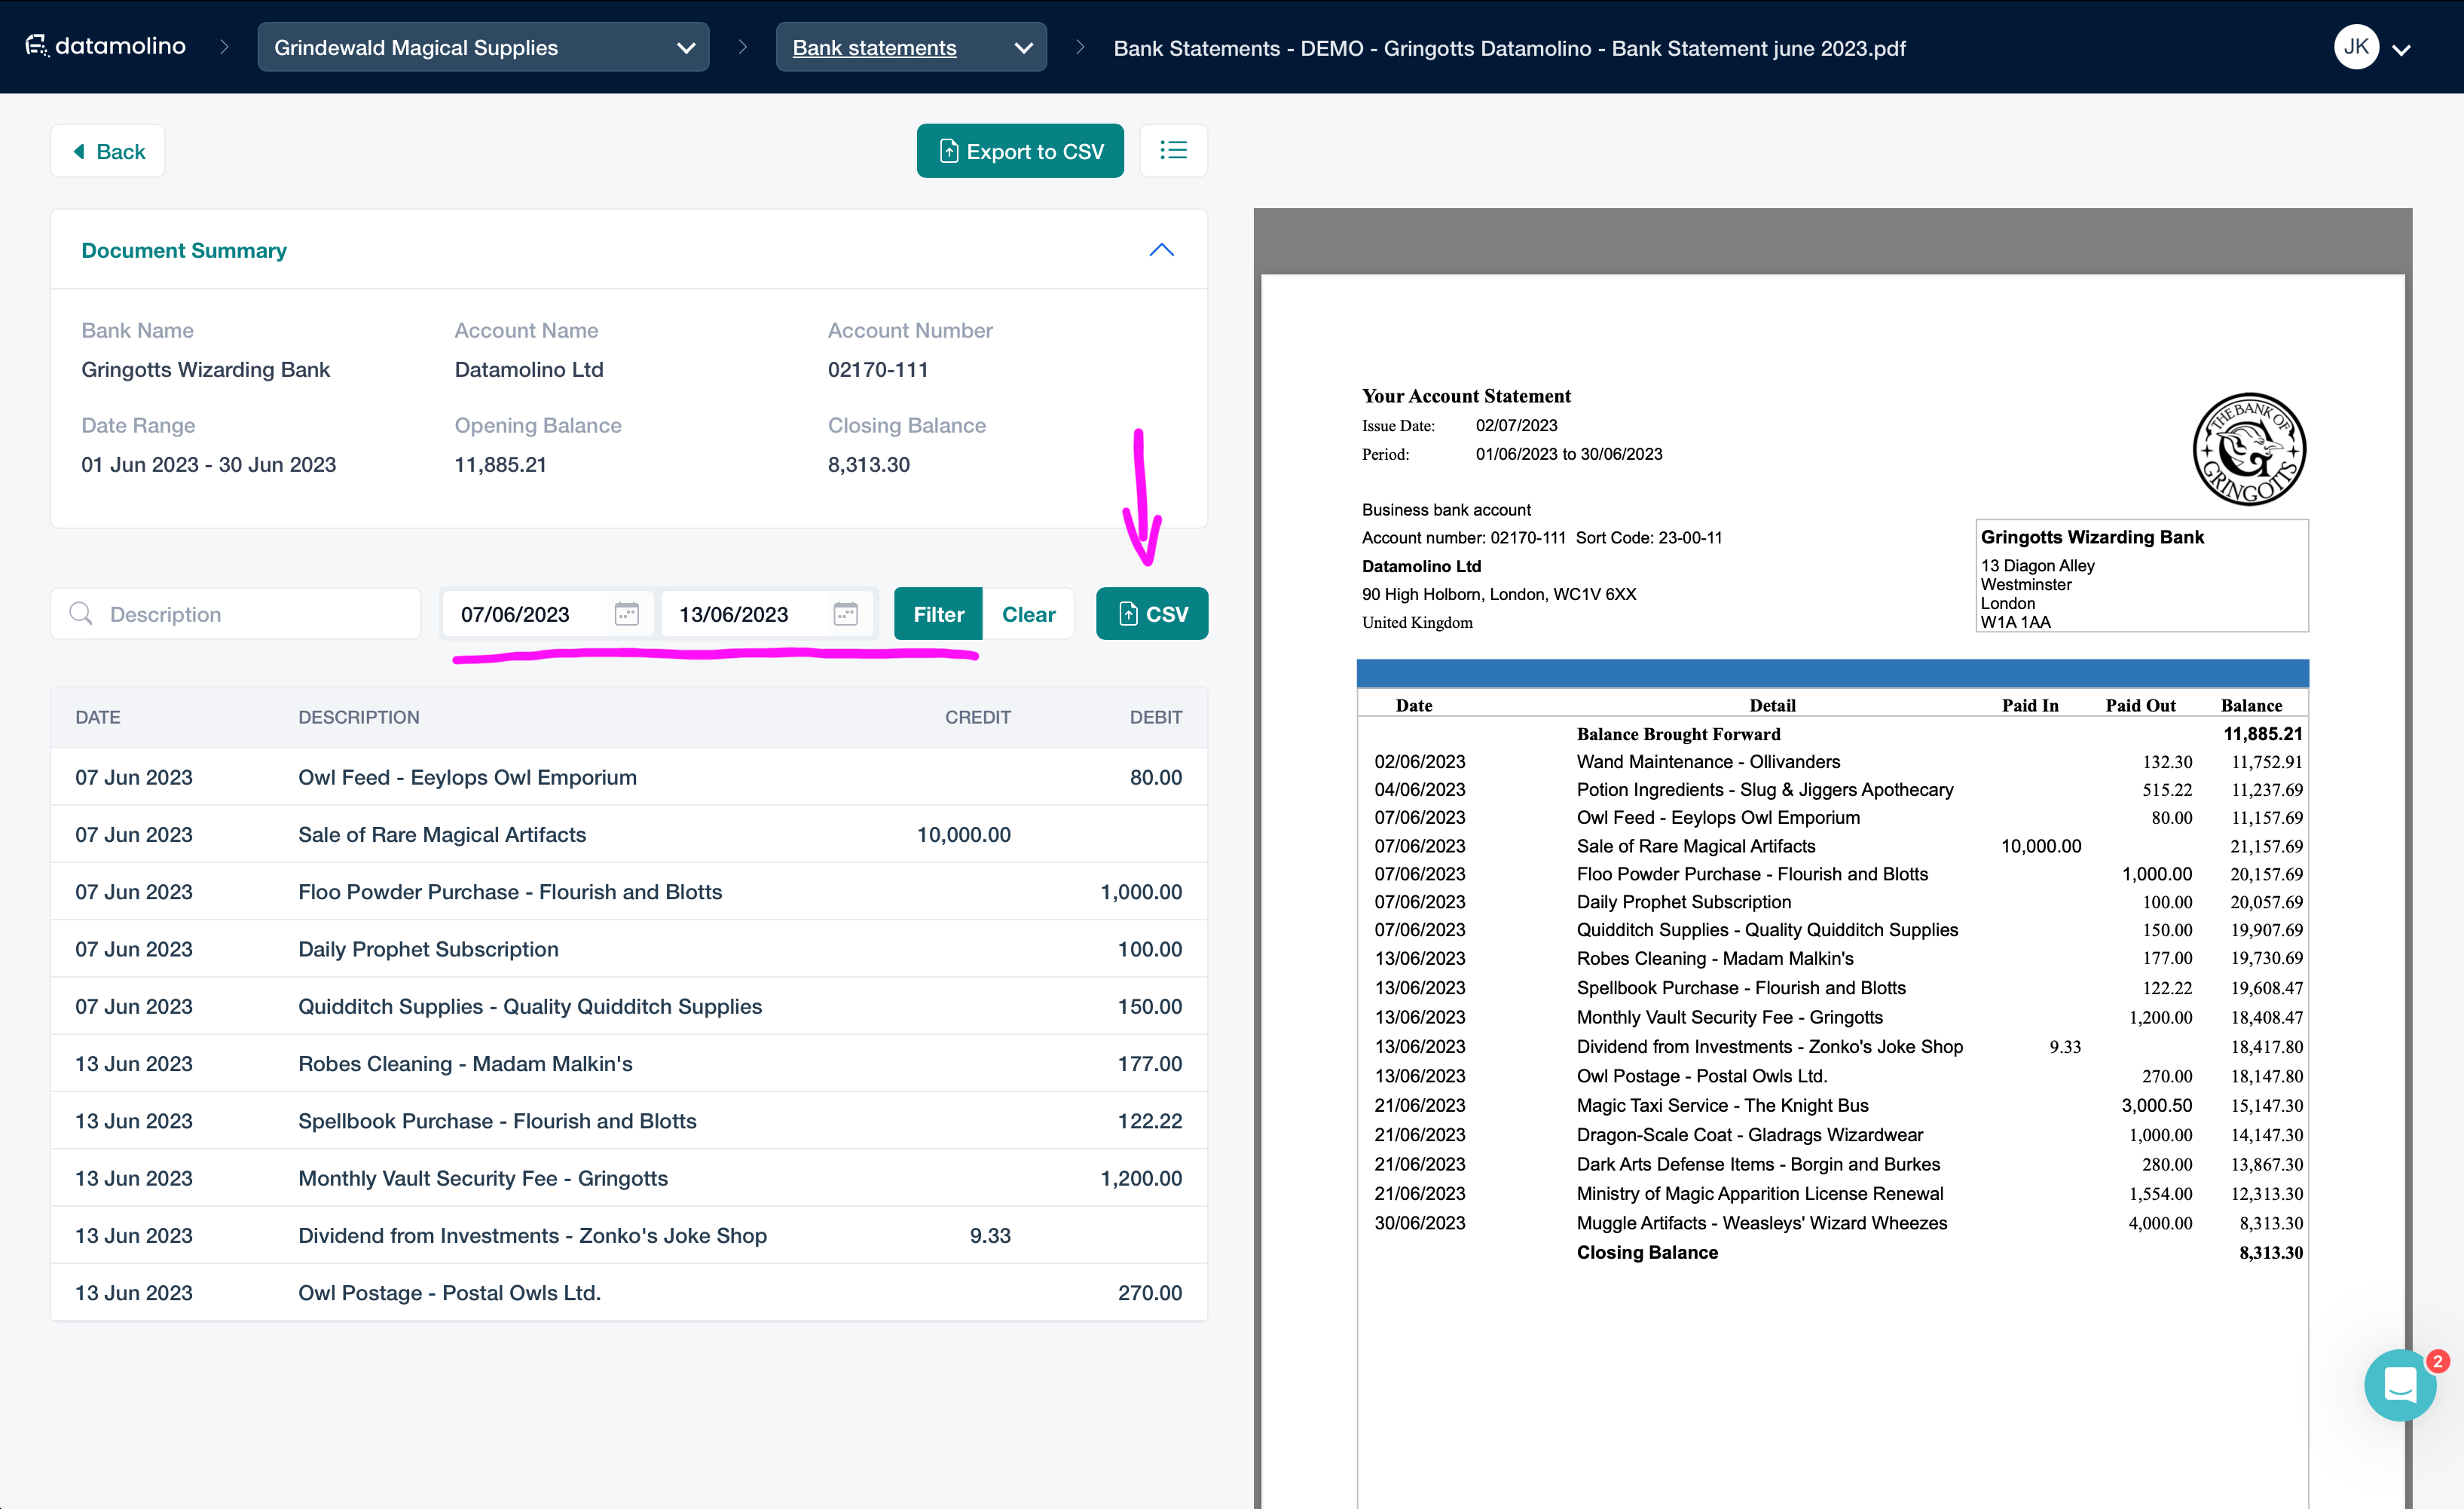Expand the user menu chevron beside JK

tap(2402, 49)
